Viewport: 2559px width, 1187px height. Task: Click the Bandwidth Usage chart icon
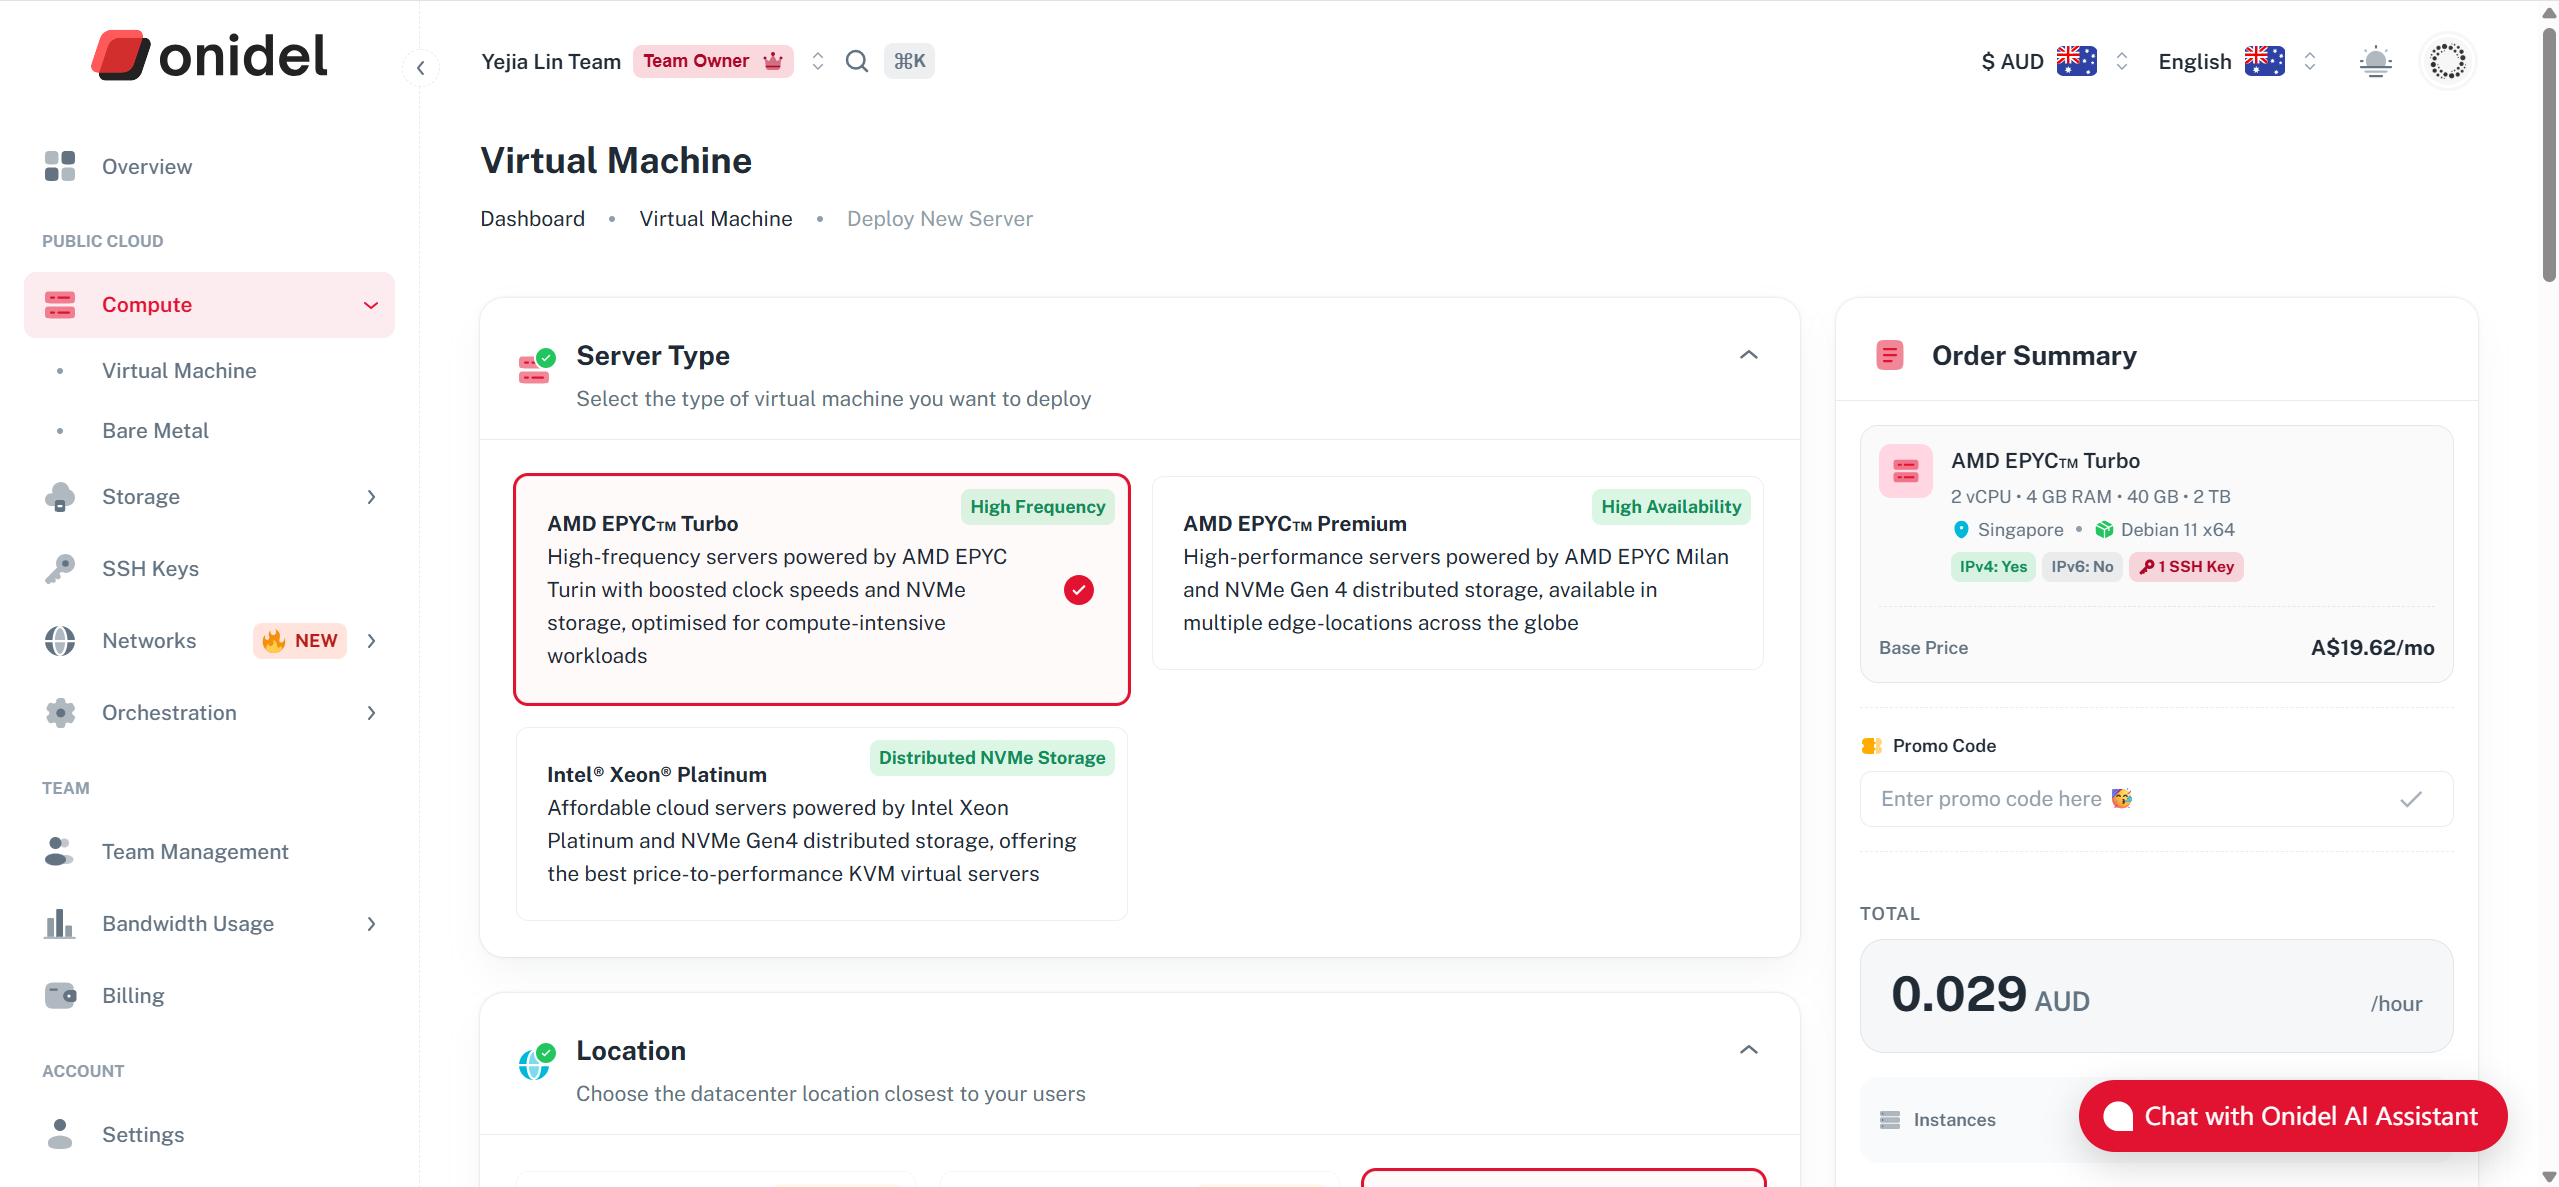[60, 924]
